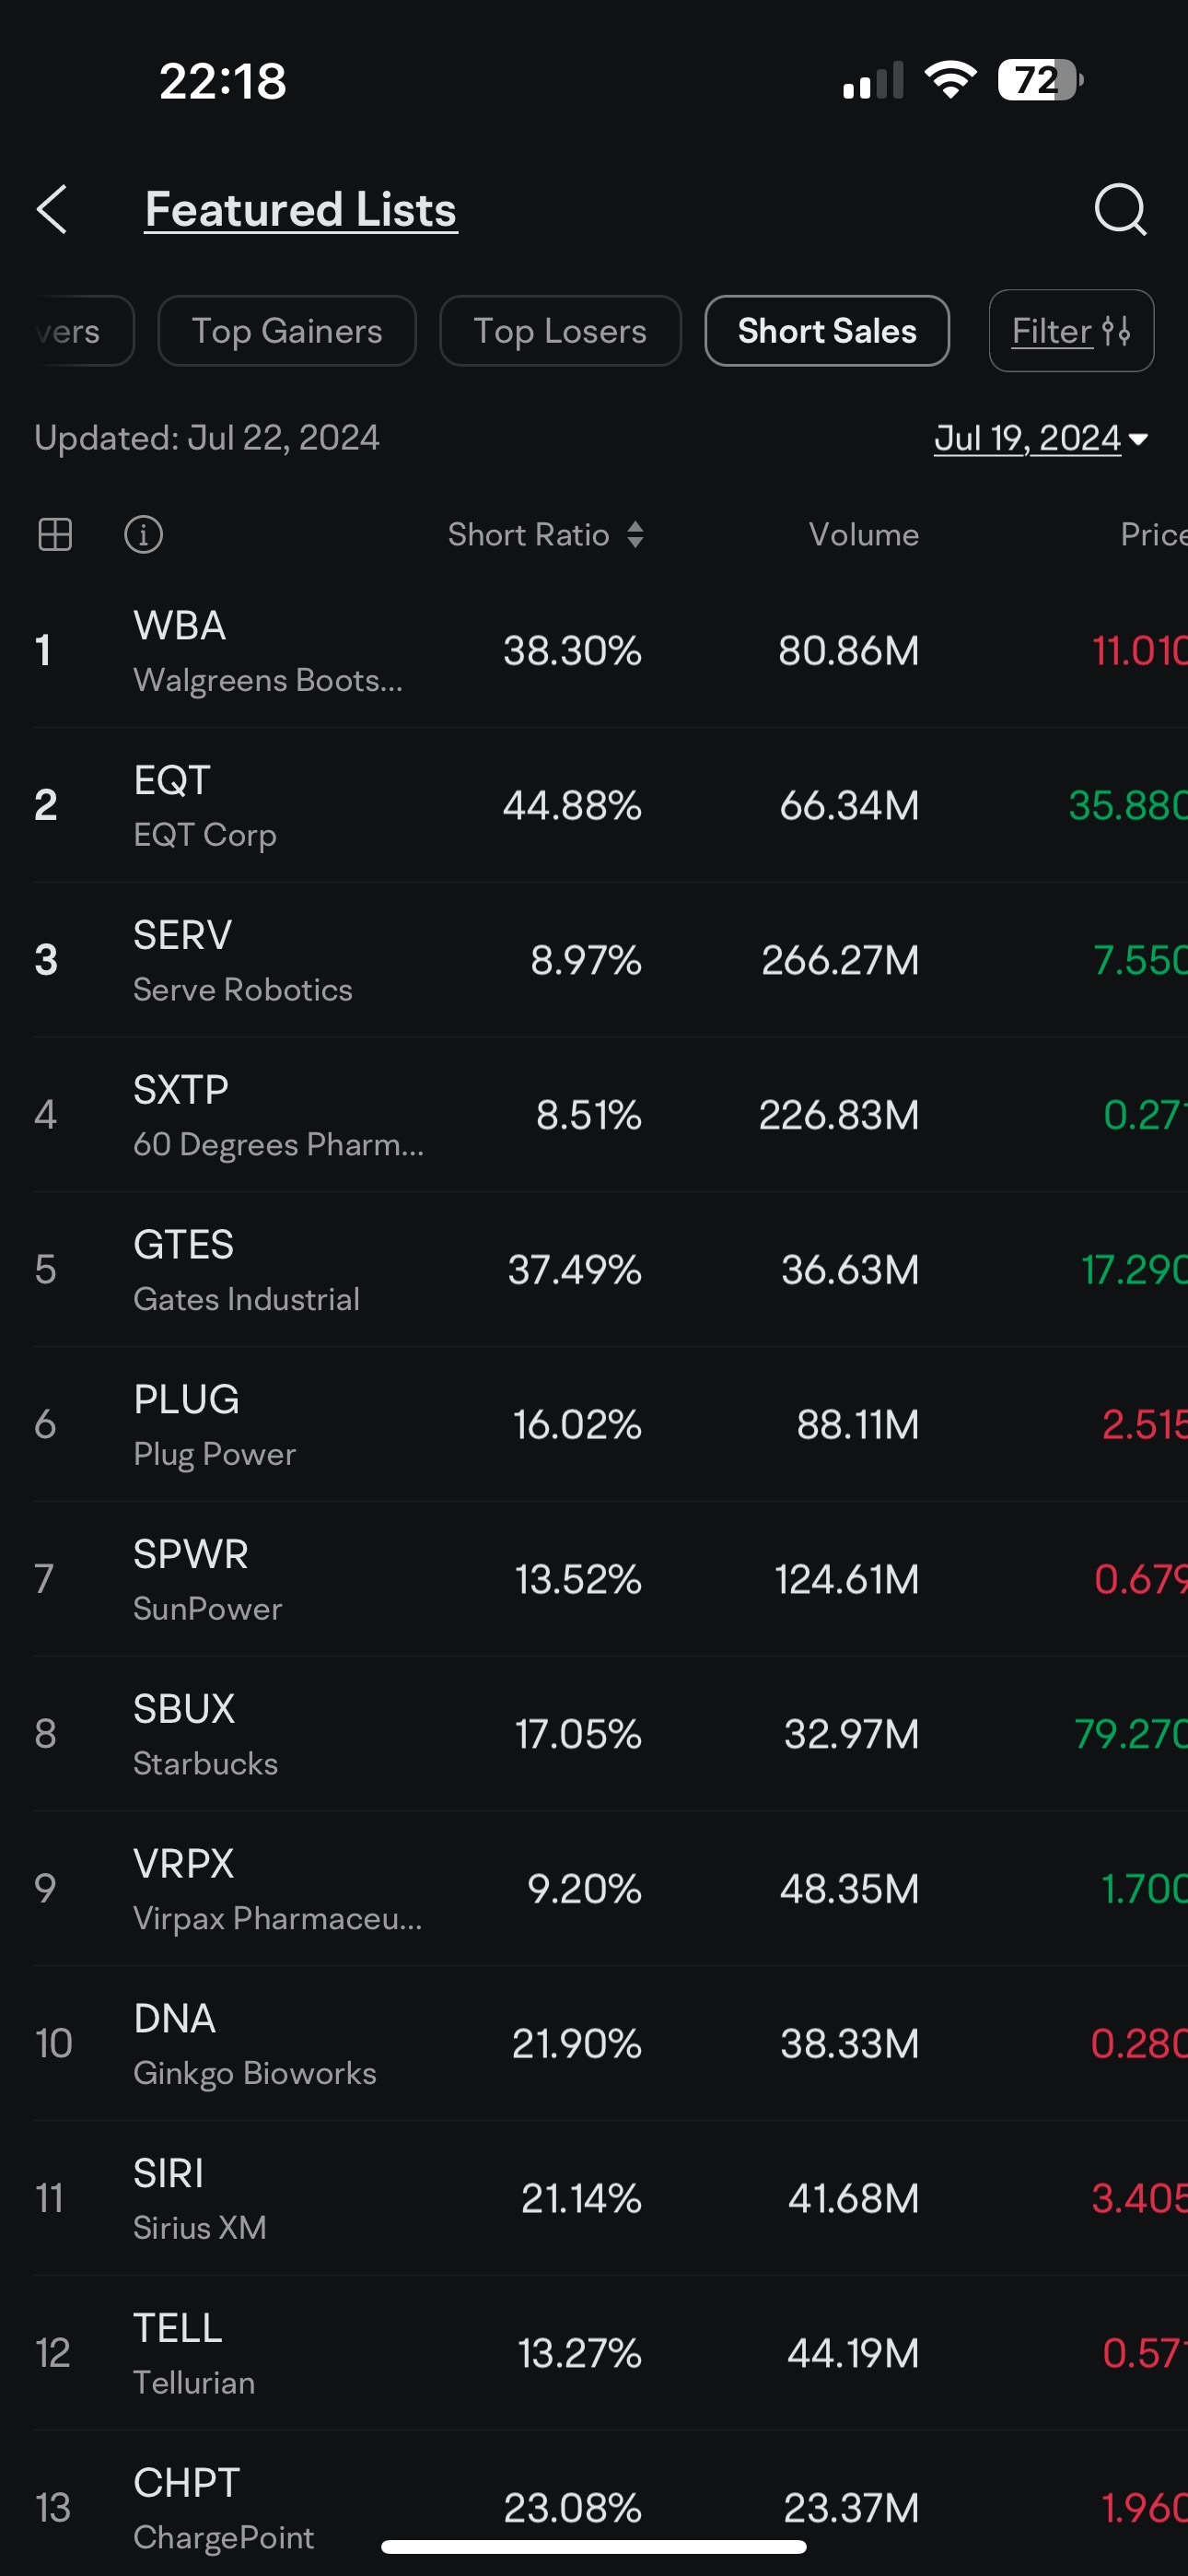Tap the 124.61M volume value
This screenshot has height=2576, width=1188.
pyautogui.click(x=847, y=1579)
